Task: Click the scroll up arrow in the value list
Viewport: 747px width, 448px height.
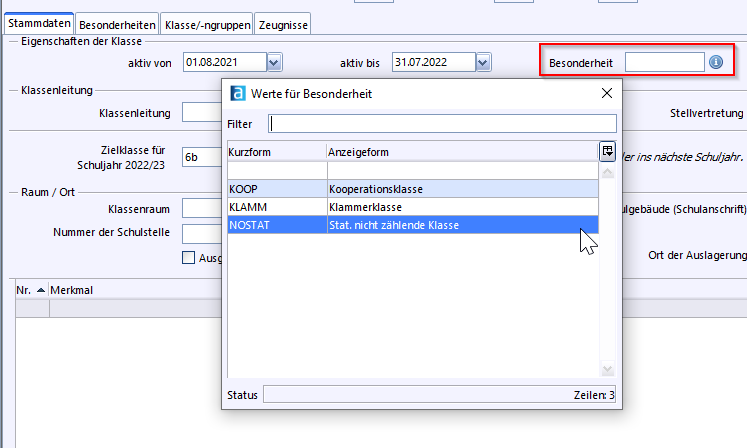Action: [606, 172]
